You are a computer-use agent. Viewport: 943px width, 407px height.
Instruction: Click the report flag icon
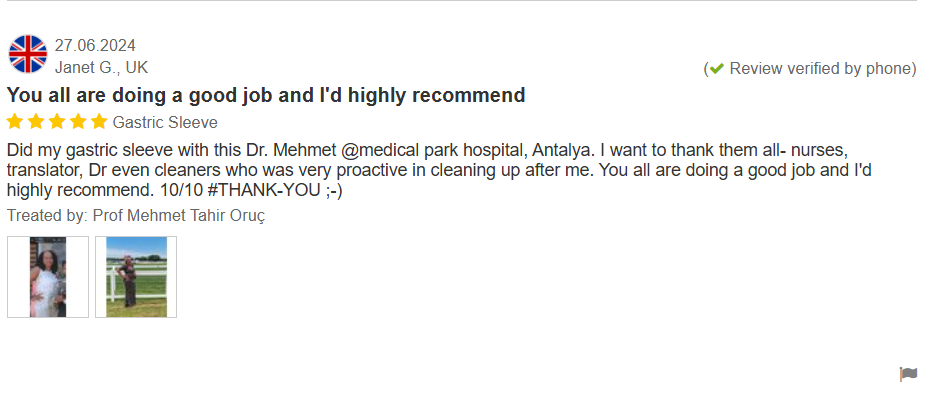pos(908,374)
